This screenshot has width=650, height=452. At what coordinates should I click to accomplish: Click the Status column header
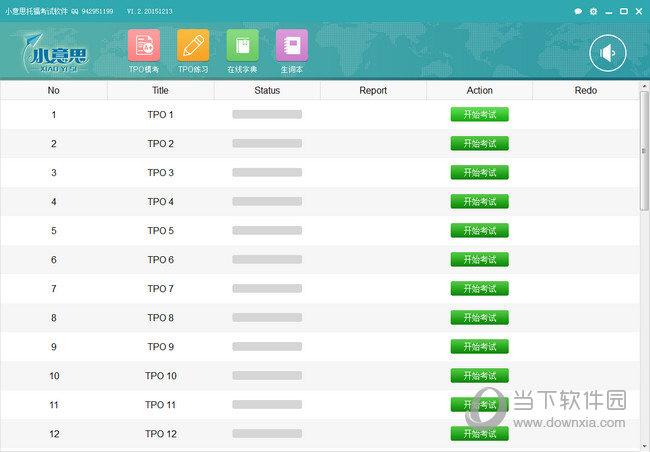(267, 90)
